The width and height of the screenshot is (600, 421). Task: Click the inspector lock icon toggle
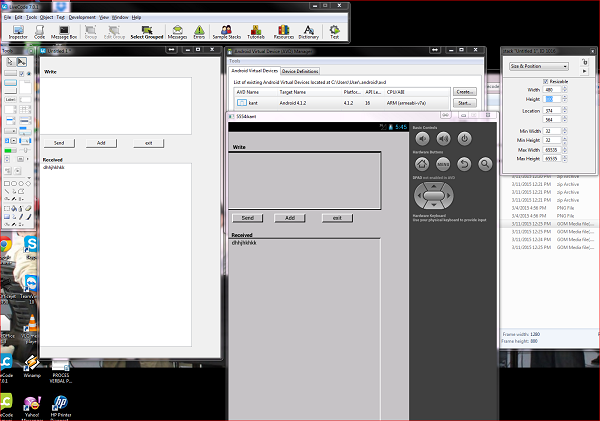click(x=584, y=61)
